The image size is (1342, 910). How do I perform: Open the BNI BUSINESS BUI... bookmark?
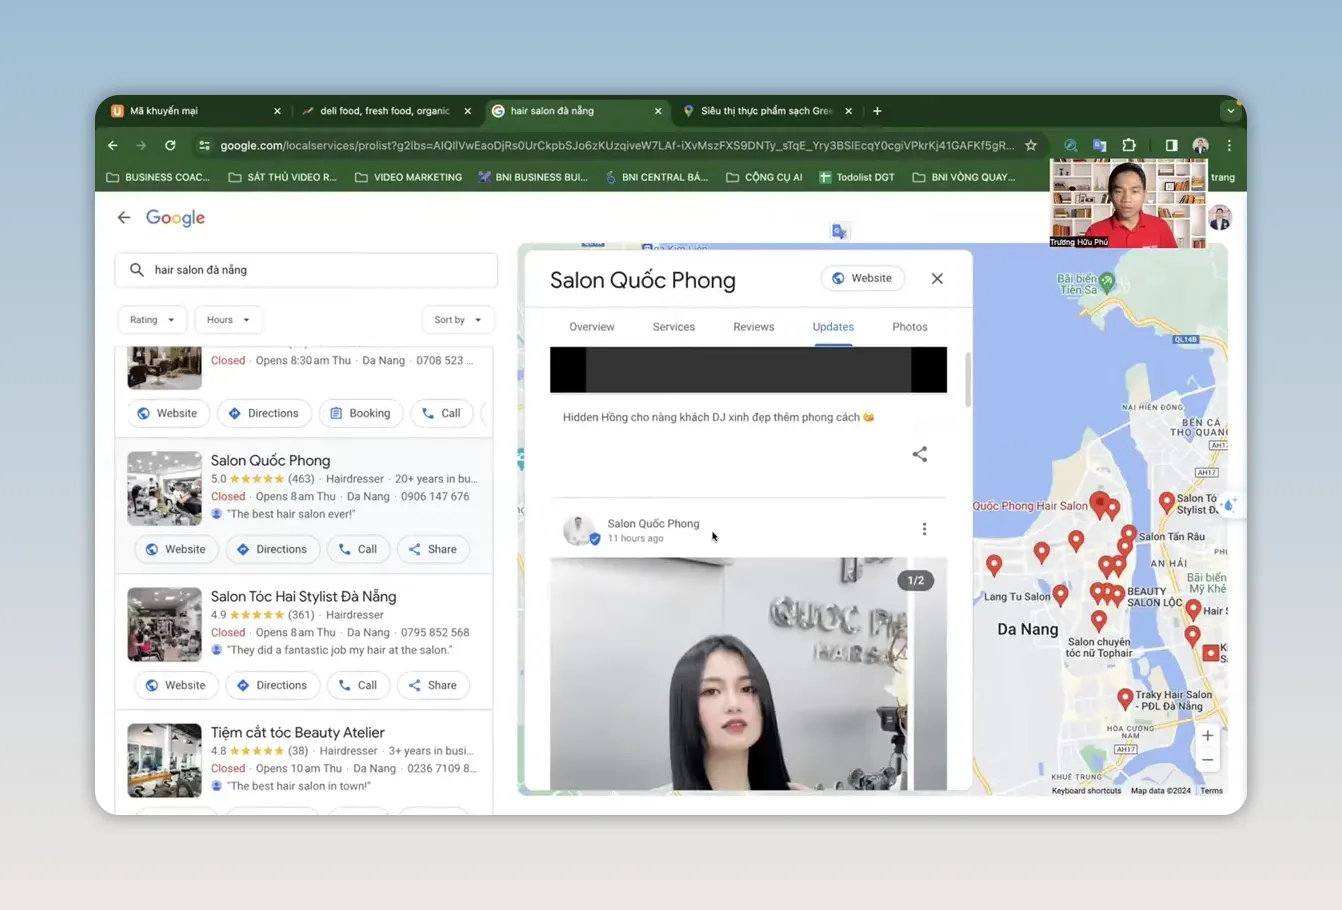tap(533, 177)
